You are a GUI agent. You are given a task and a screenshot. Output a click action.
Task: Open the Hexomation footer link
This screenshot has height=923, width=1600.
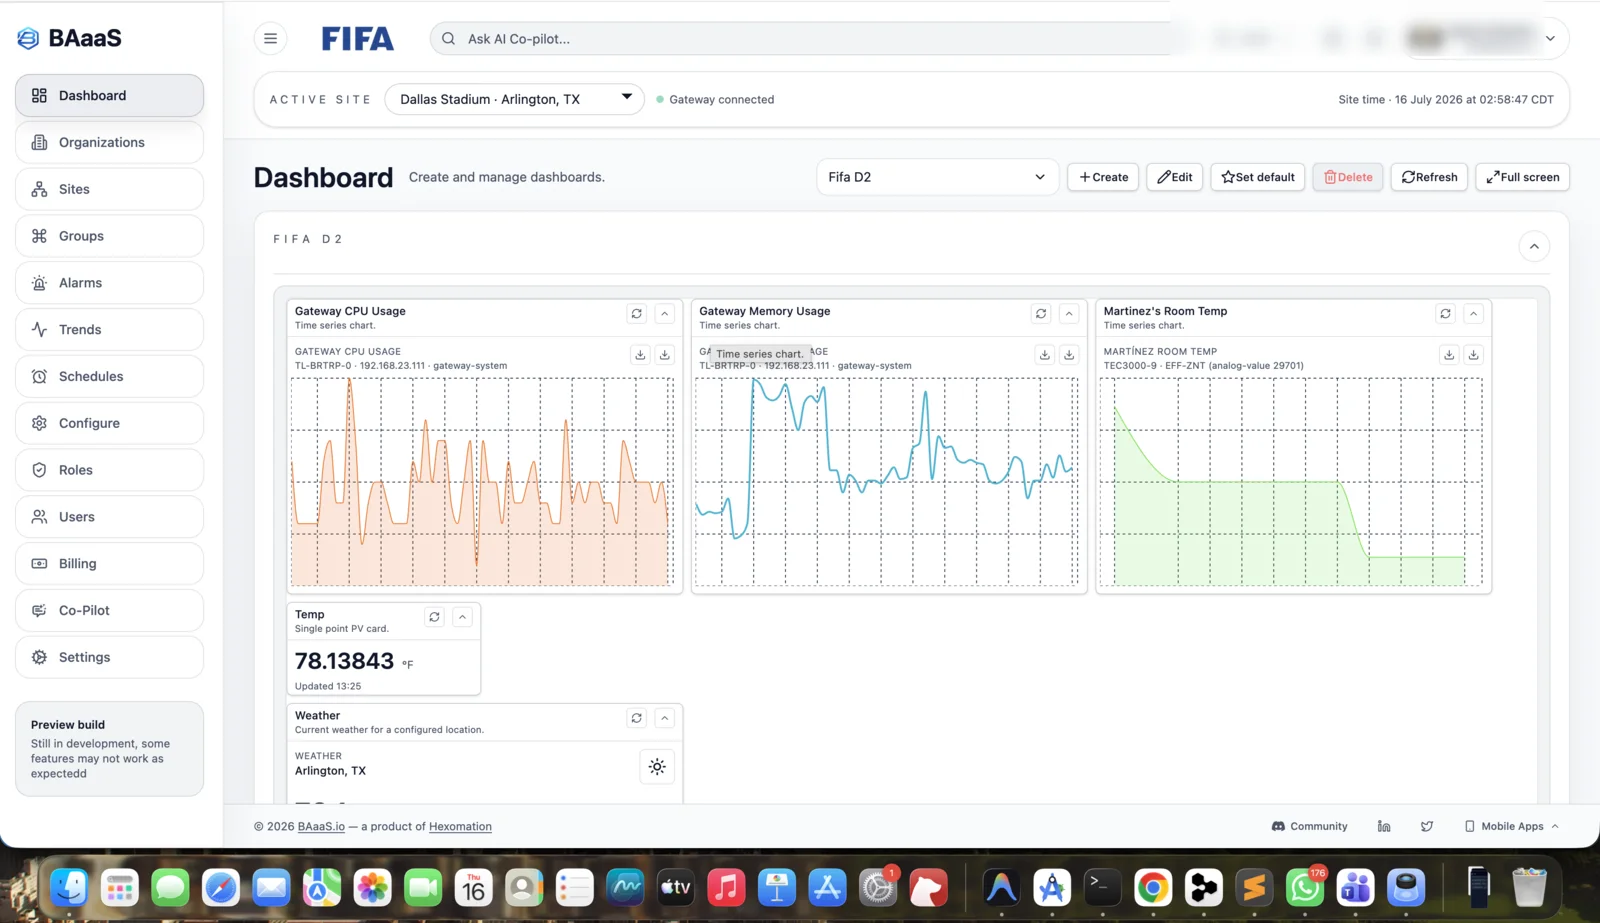click(x=460, y=827)
